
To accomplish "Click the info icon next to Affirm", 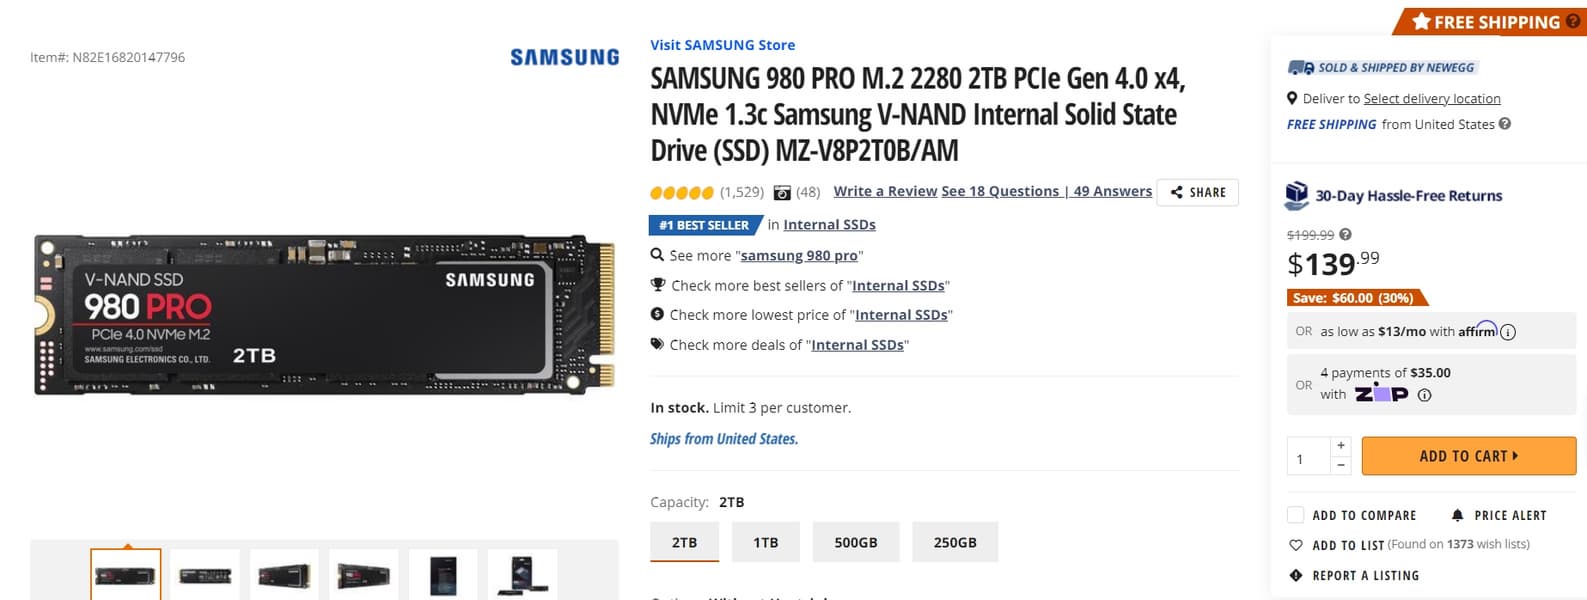I will click(x=1508, y=332).
